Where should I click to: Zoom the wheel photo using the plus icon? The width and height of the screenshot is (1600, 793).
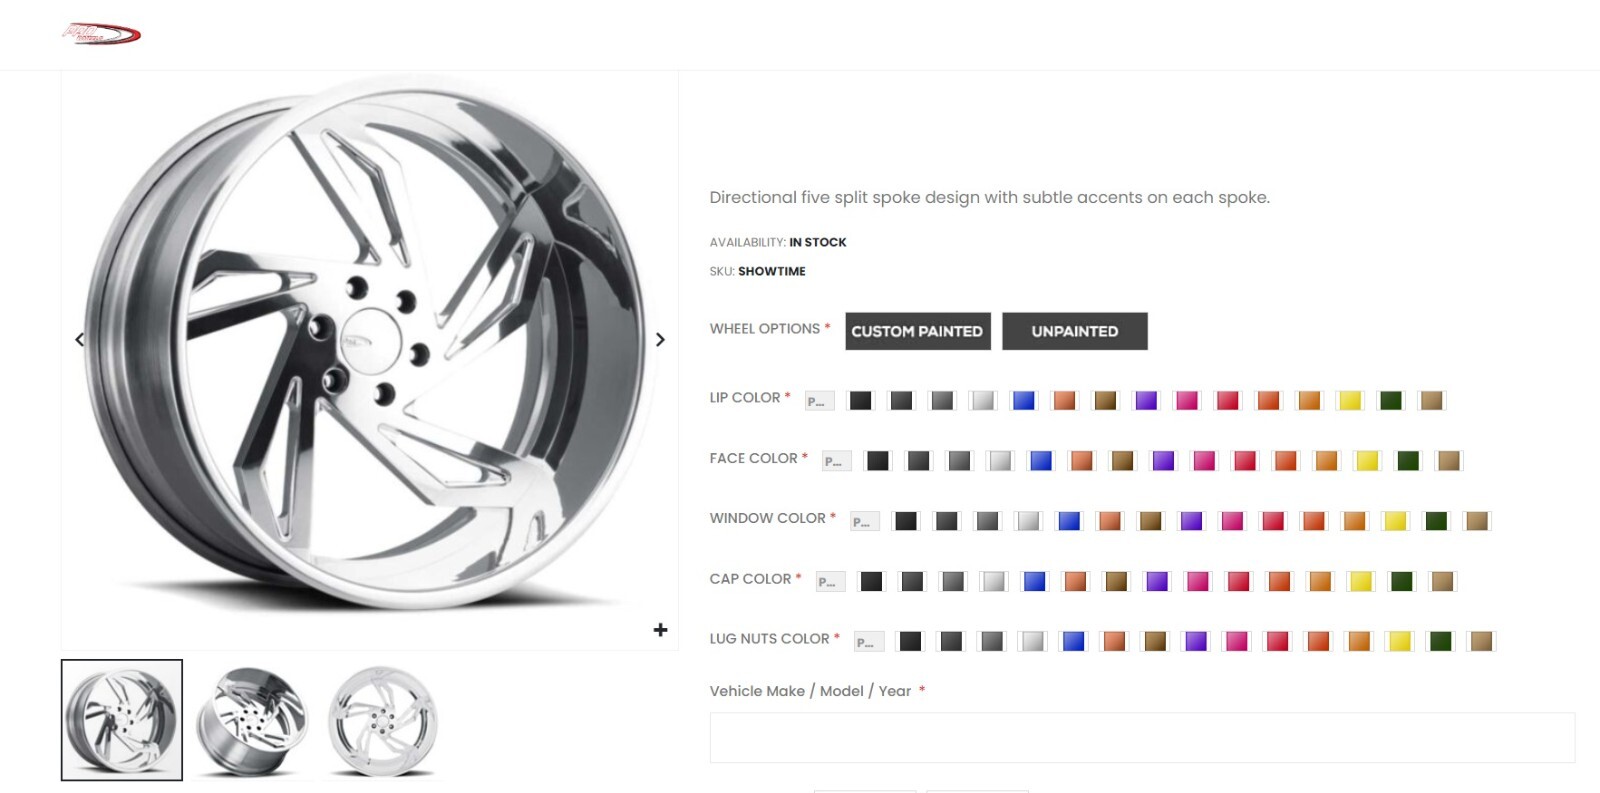[660, 628]
